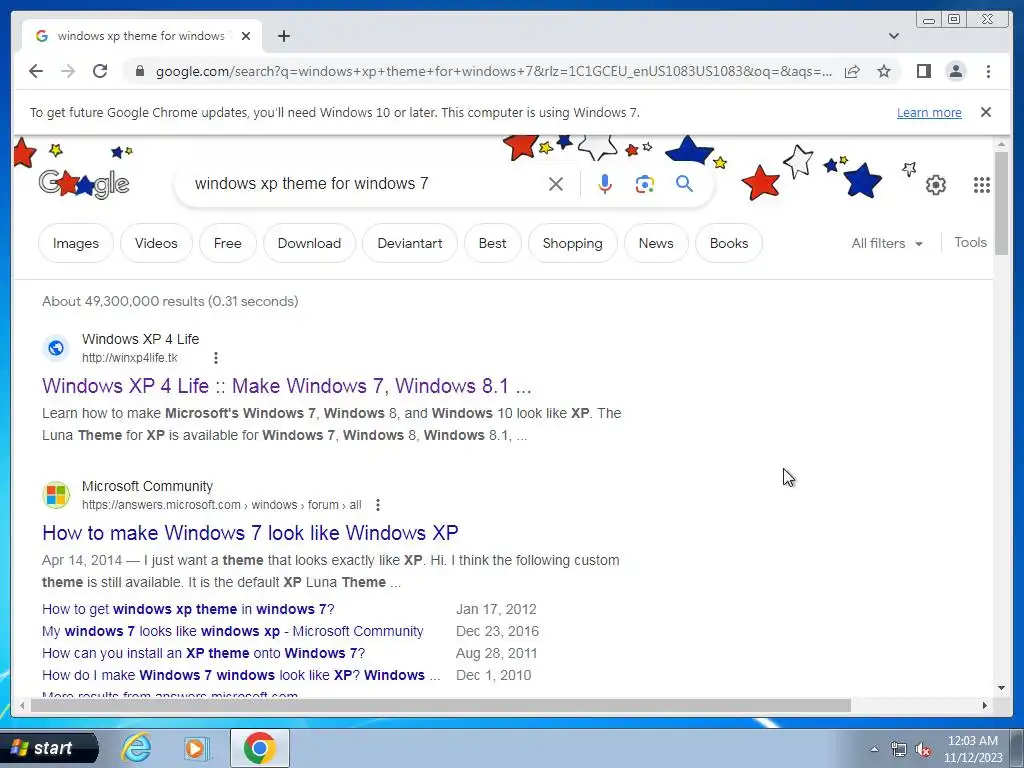Start voice search with microphone
Screen dimensions: 1024x768
pos(605,184)
